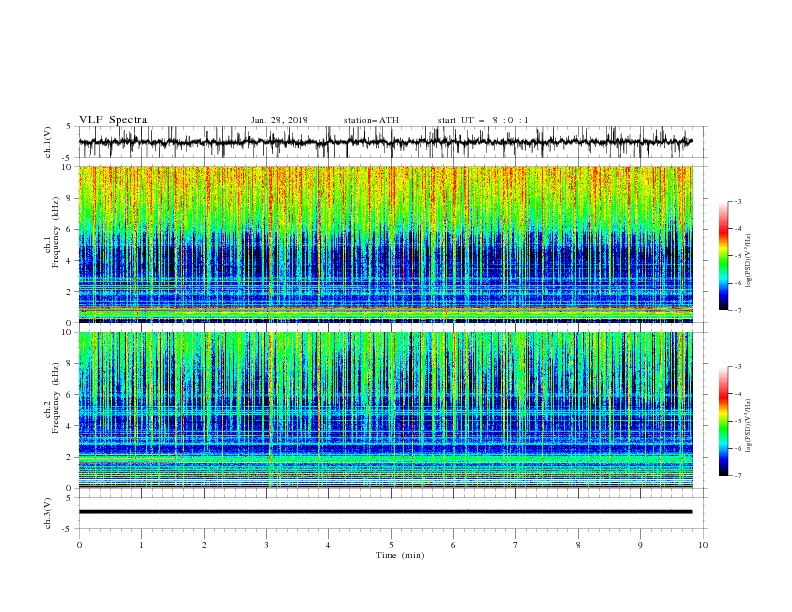Click the "2" kHz tick on ch.2 axis

(x=70, y=457)
